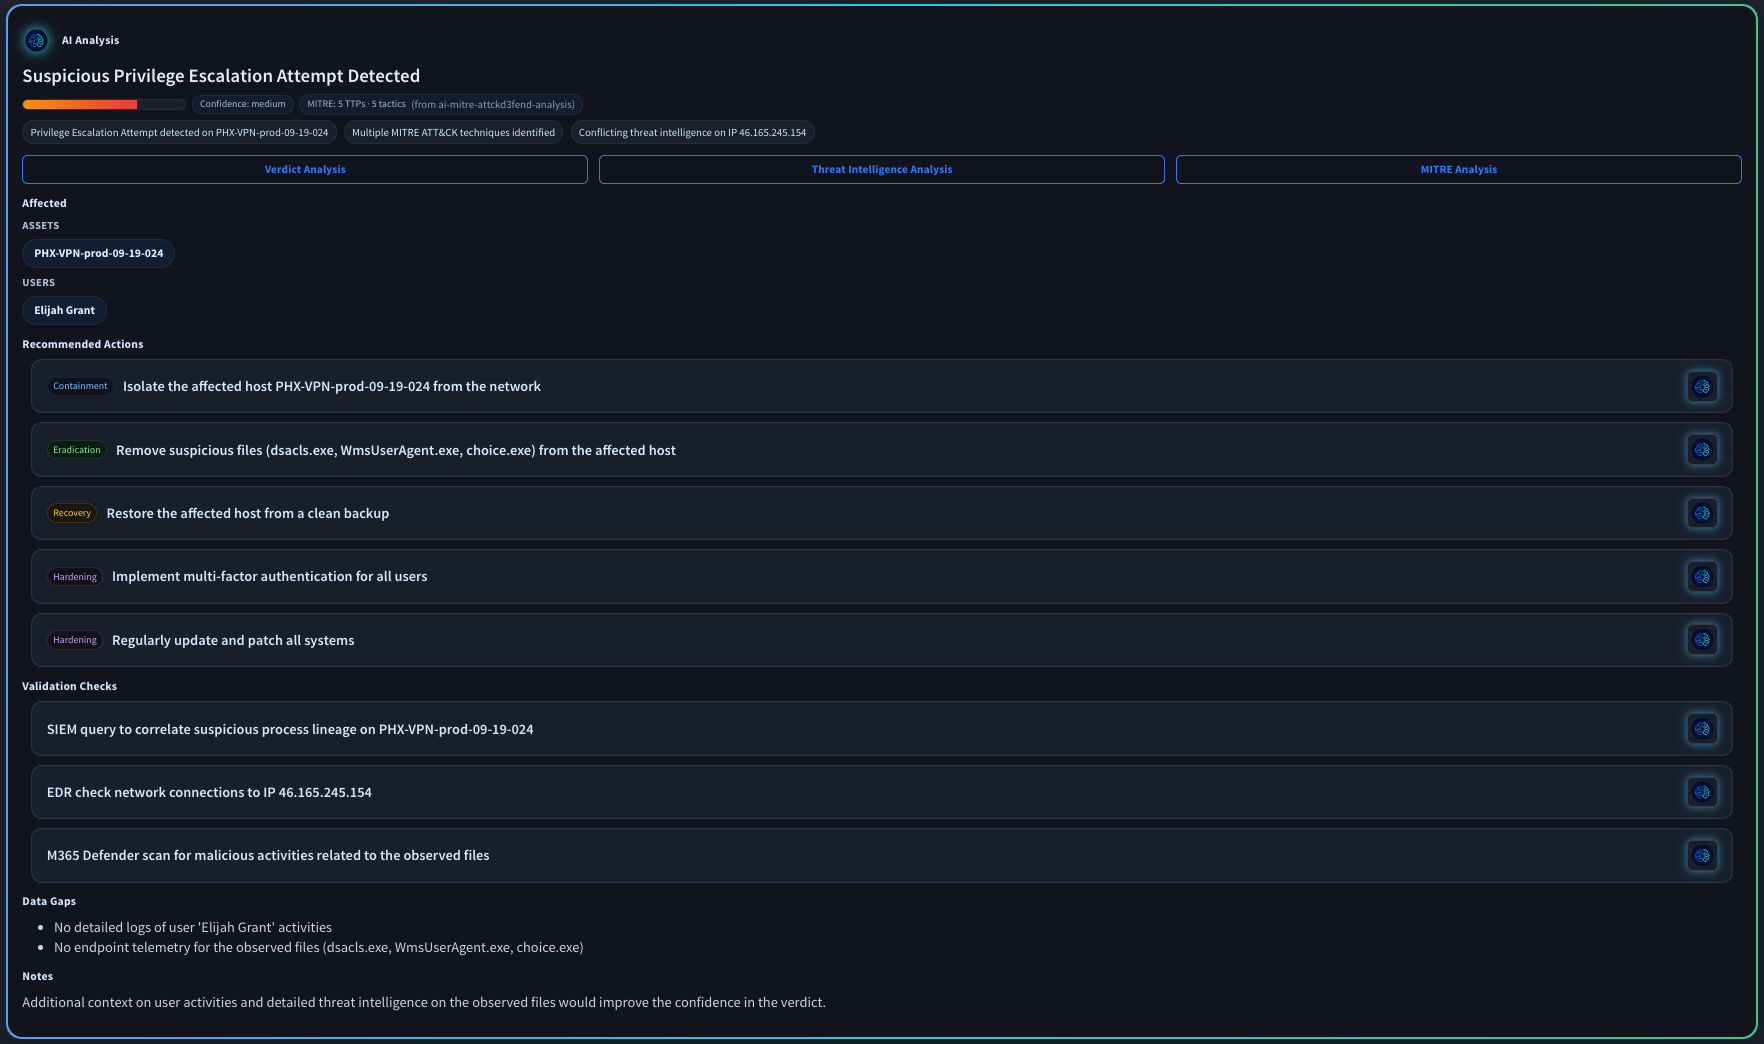
Task: Open AI helper for the clean backup restore action
Action: click(x=1702, y=513)
